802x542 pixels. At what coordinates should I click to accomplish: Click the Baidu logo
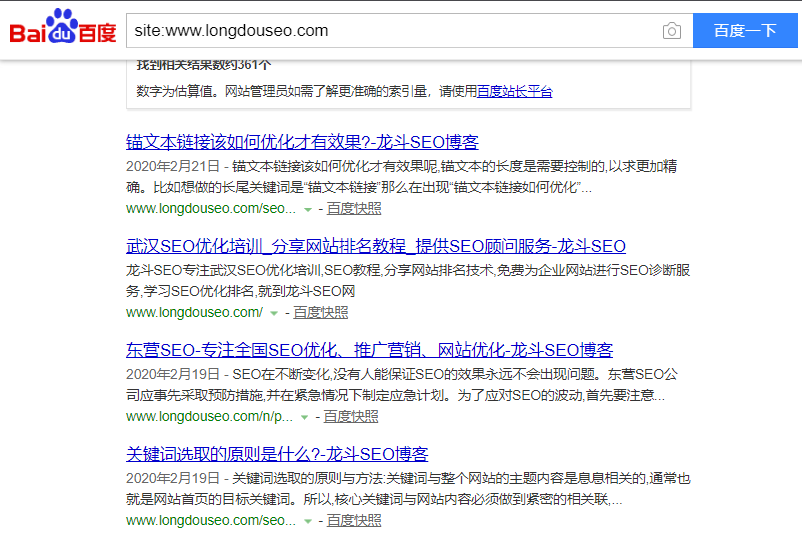click(62, 26)
